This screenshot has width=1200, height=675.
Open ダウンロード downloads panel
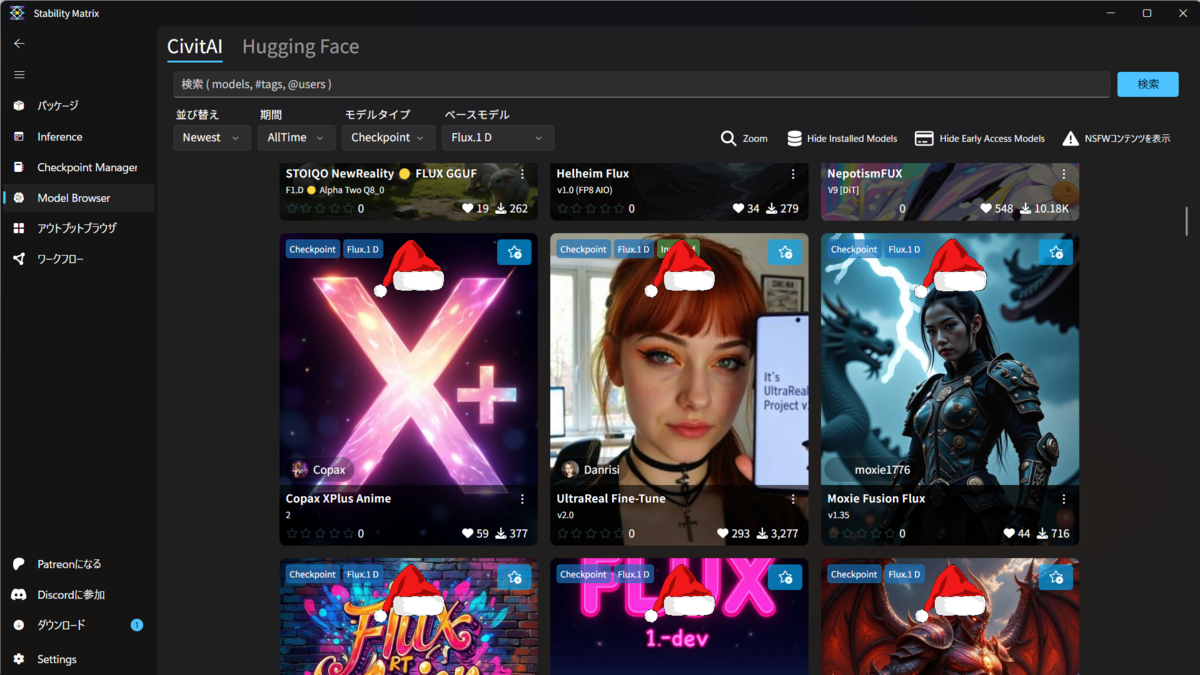[78, 625]
